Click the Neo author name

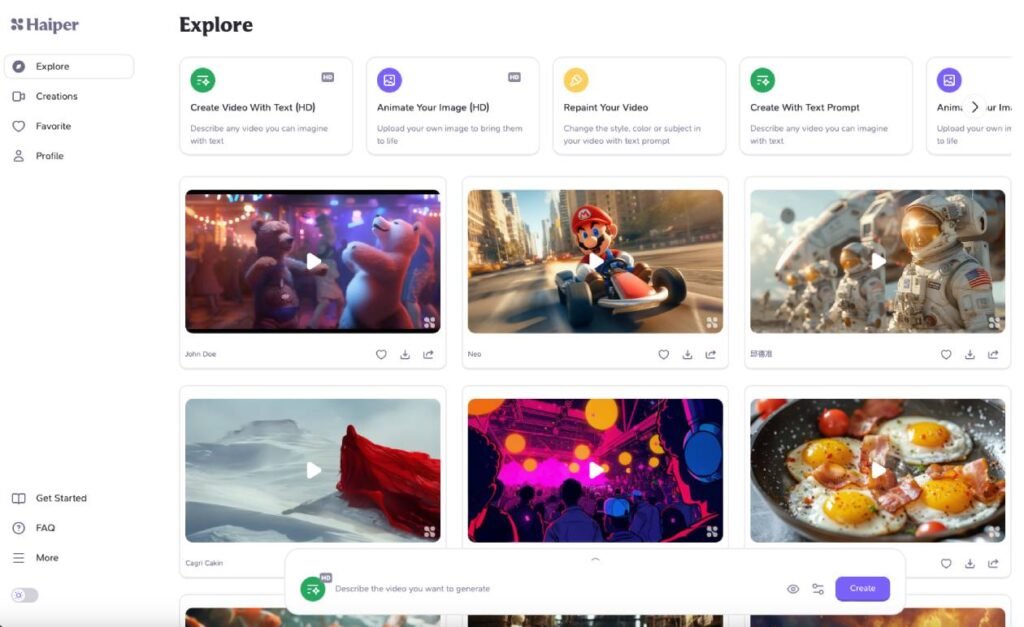(x=474, y=354)
